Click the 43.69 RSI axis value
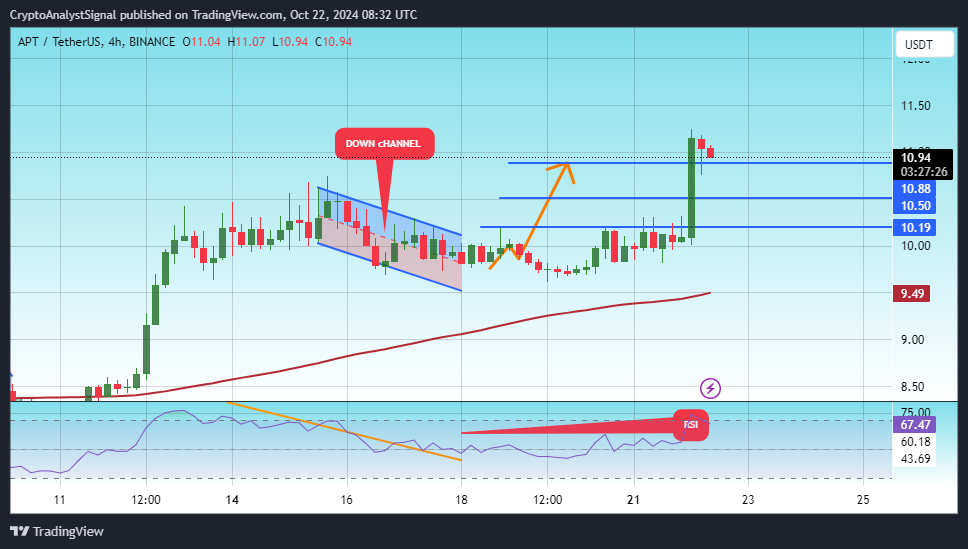The image size is (968, 549). click(x=916, y=458)
